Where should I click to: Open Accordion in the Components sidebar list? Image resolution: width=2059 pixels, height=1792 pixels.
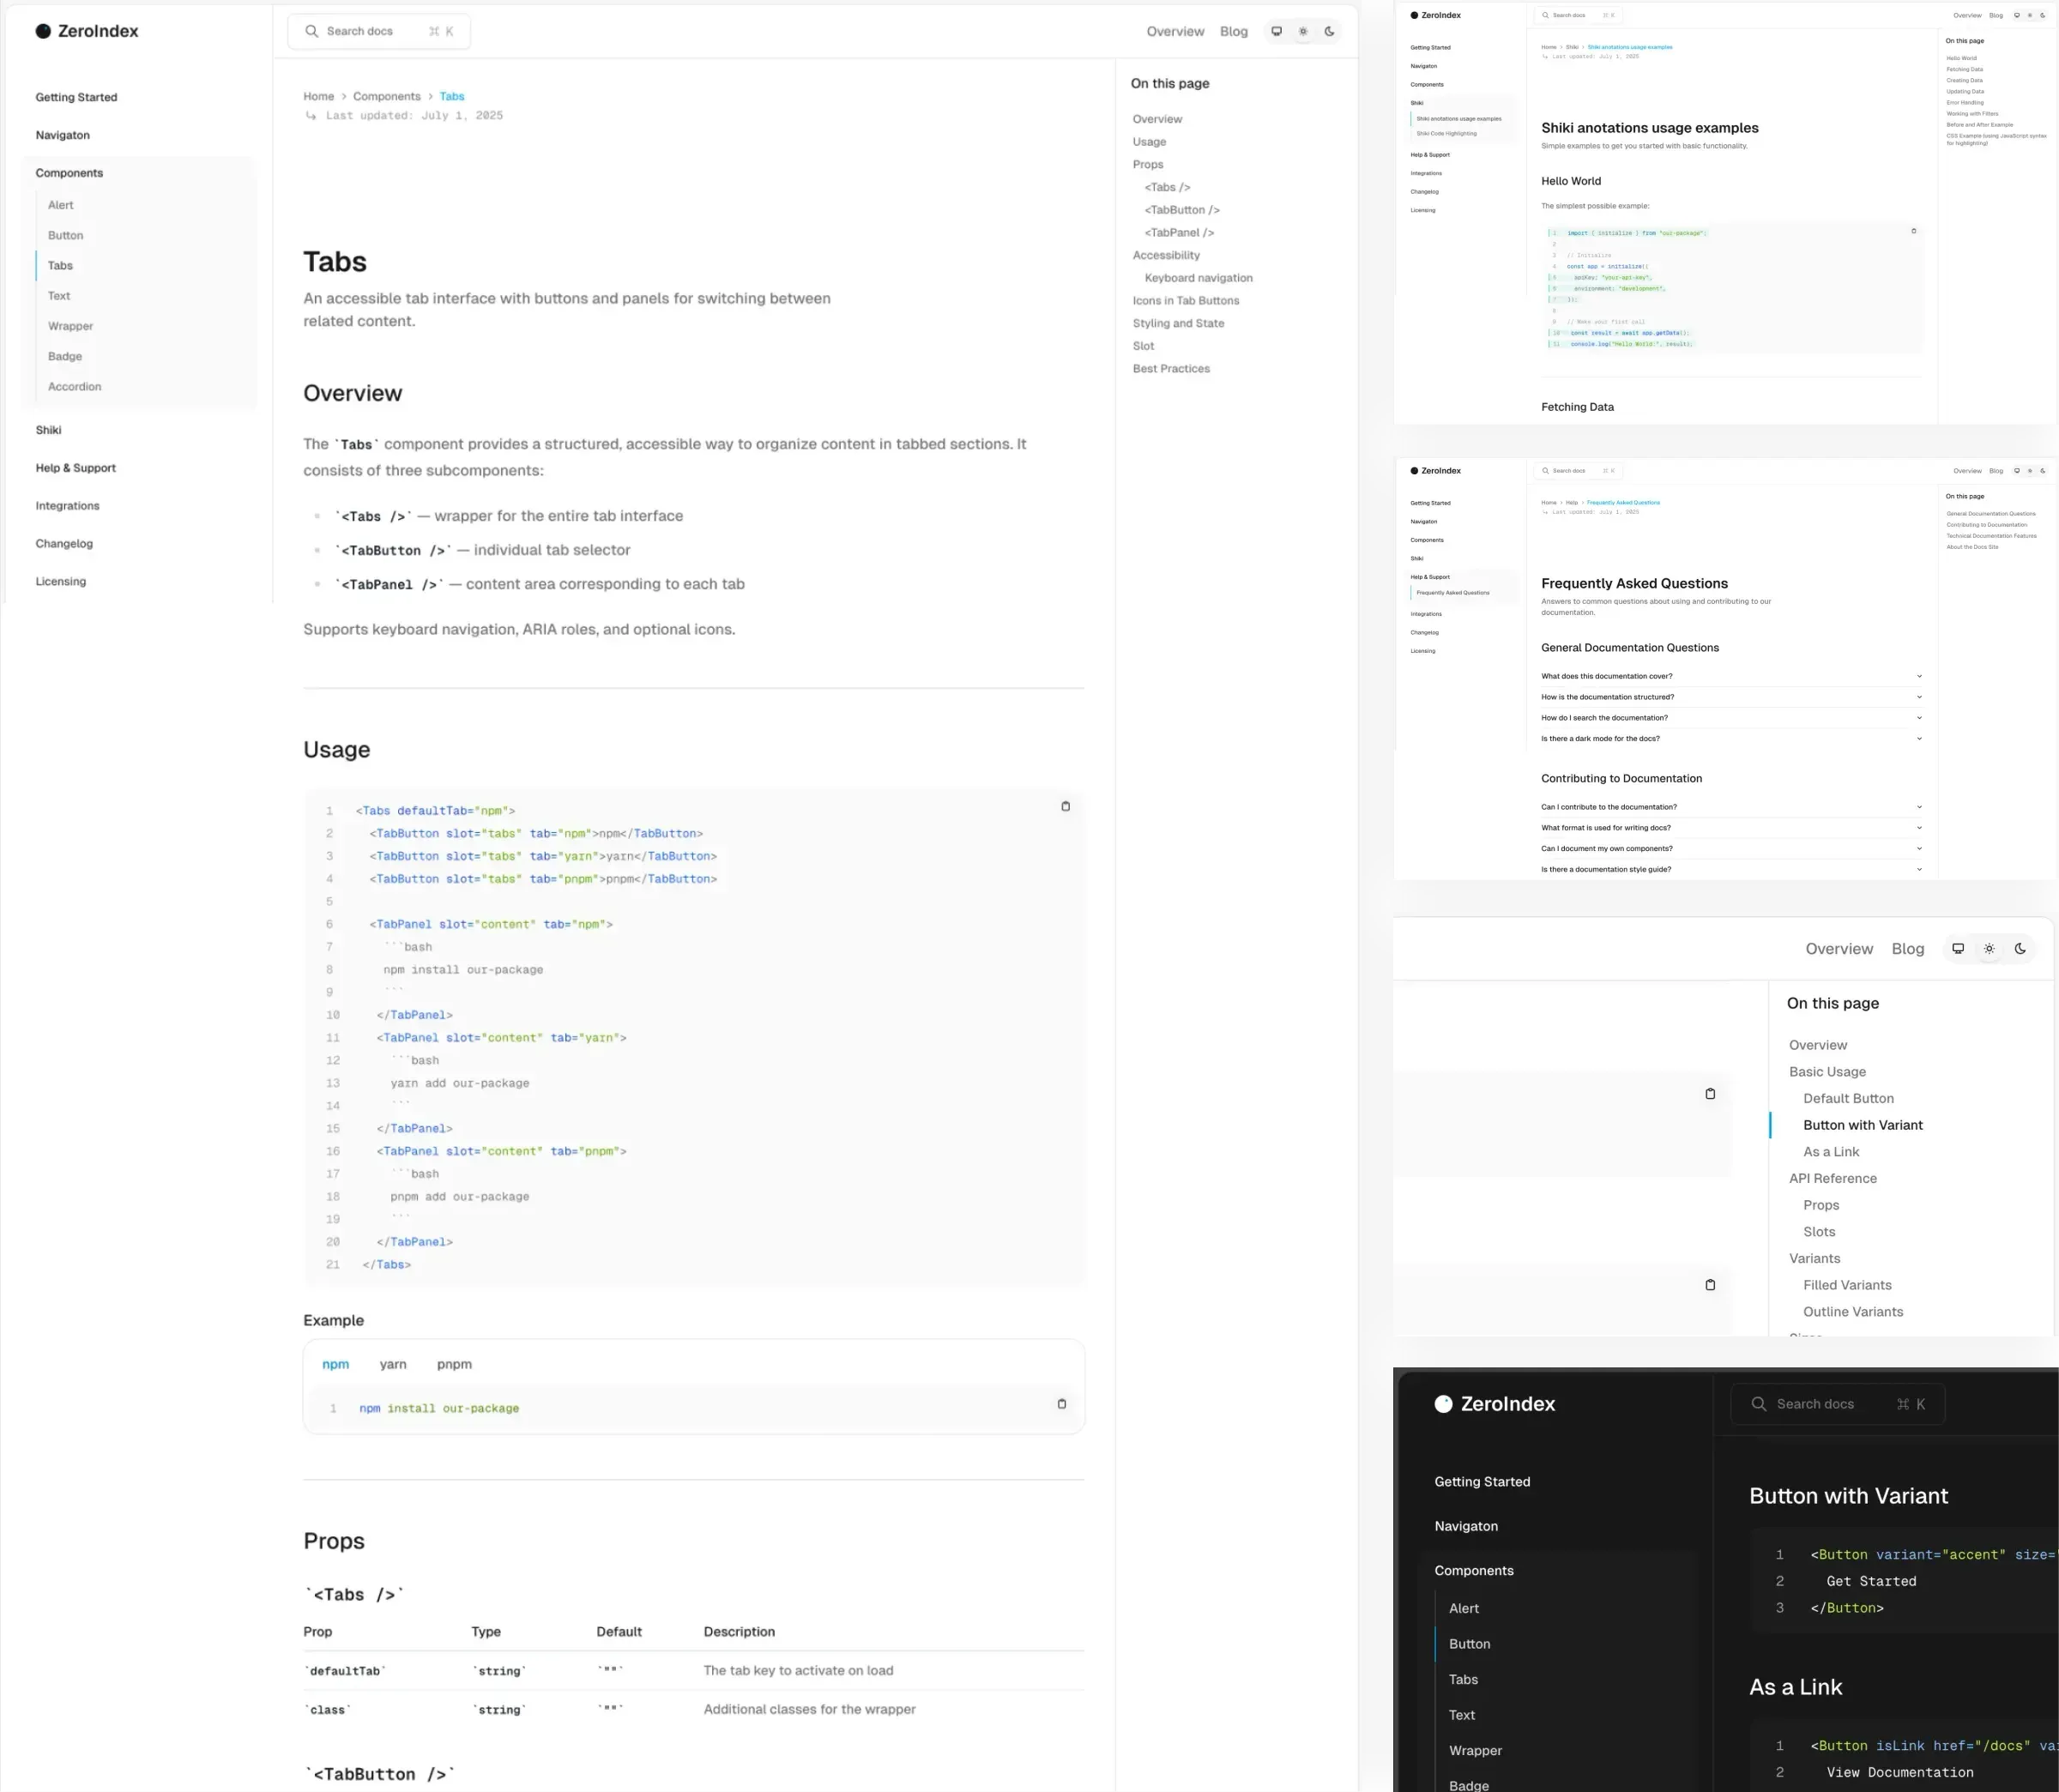pyautogui.click(x=74, y=386)
